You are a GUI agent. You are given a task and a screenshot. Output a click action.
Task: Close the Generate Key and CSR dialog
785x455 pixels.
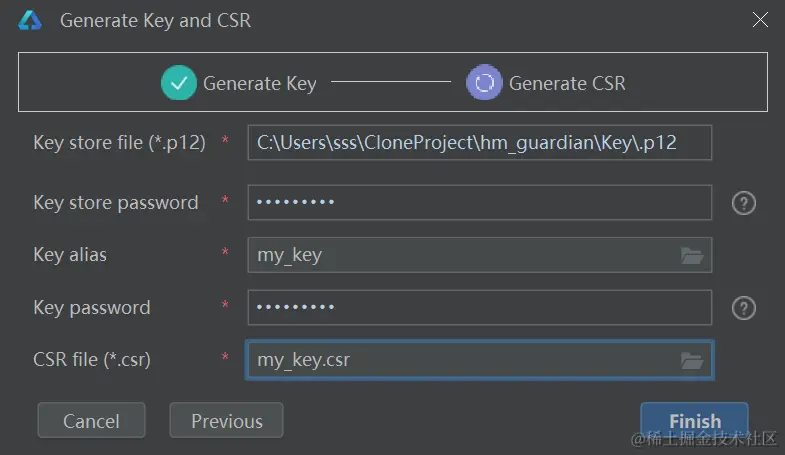click(759, 19)
